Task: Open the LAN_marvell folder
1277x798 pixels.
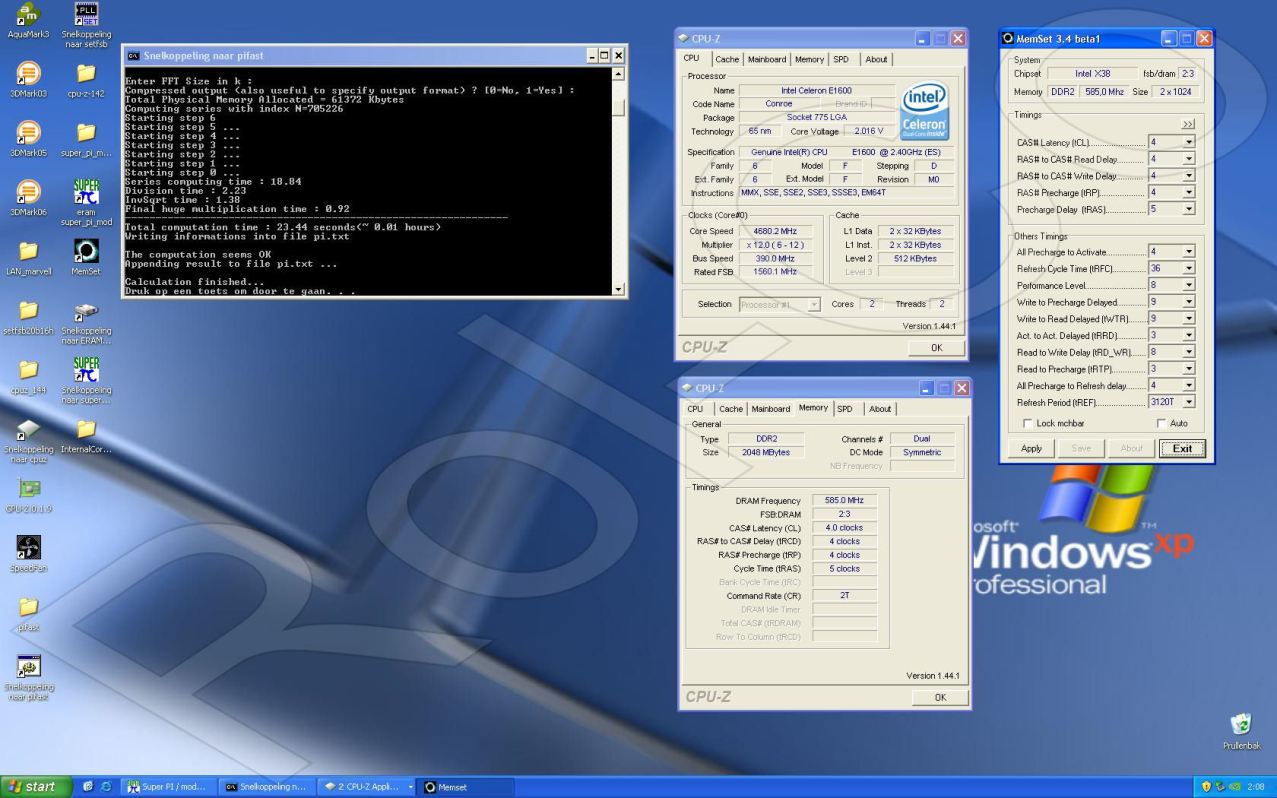Action: click(x=28, y=257)
